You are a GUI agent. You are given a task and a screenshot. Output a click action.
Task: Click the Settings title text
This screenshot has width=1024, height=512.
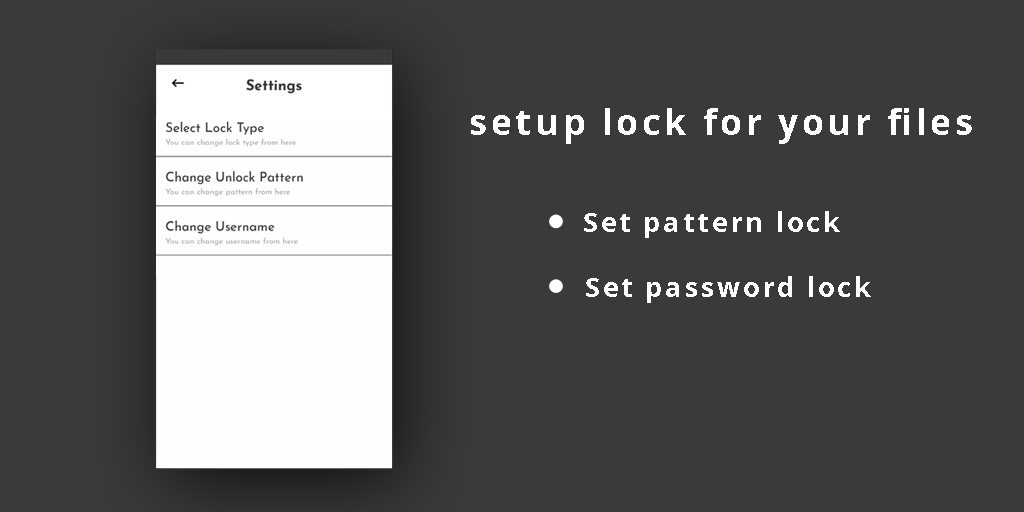tap(273, 86)
